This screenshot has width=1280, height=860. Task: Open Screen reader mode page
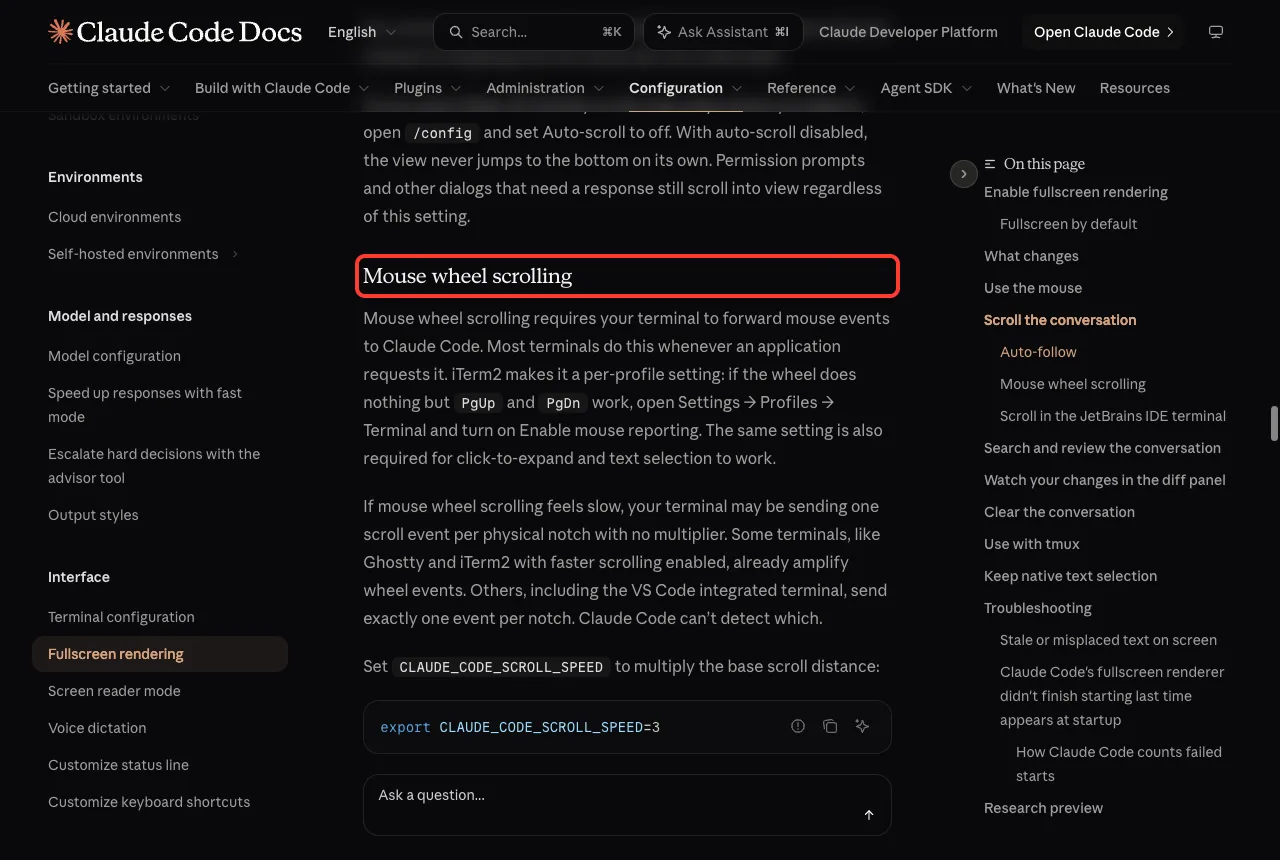click(114, 691)
